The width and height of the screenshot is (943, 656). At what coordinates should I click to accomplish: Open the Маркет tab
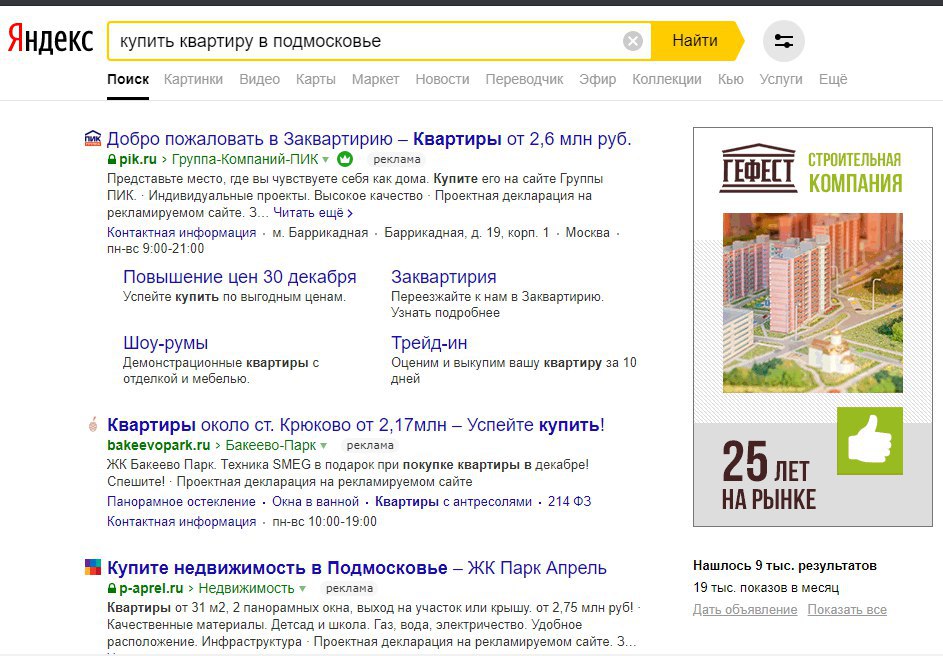tap(375, 79)
